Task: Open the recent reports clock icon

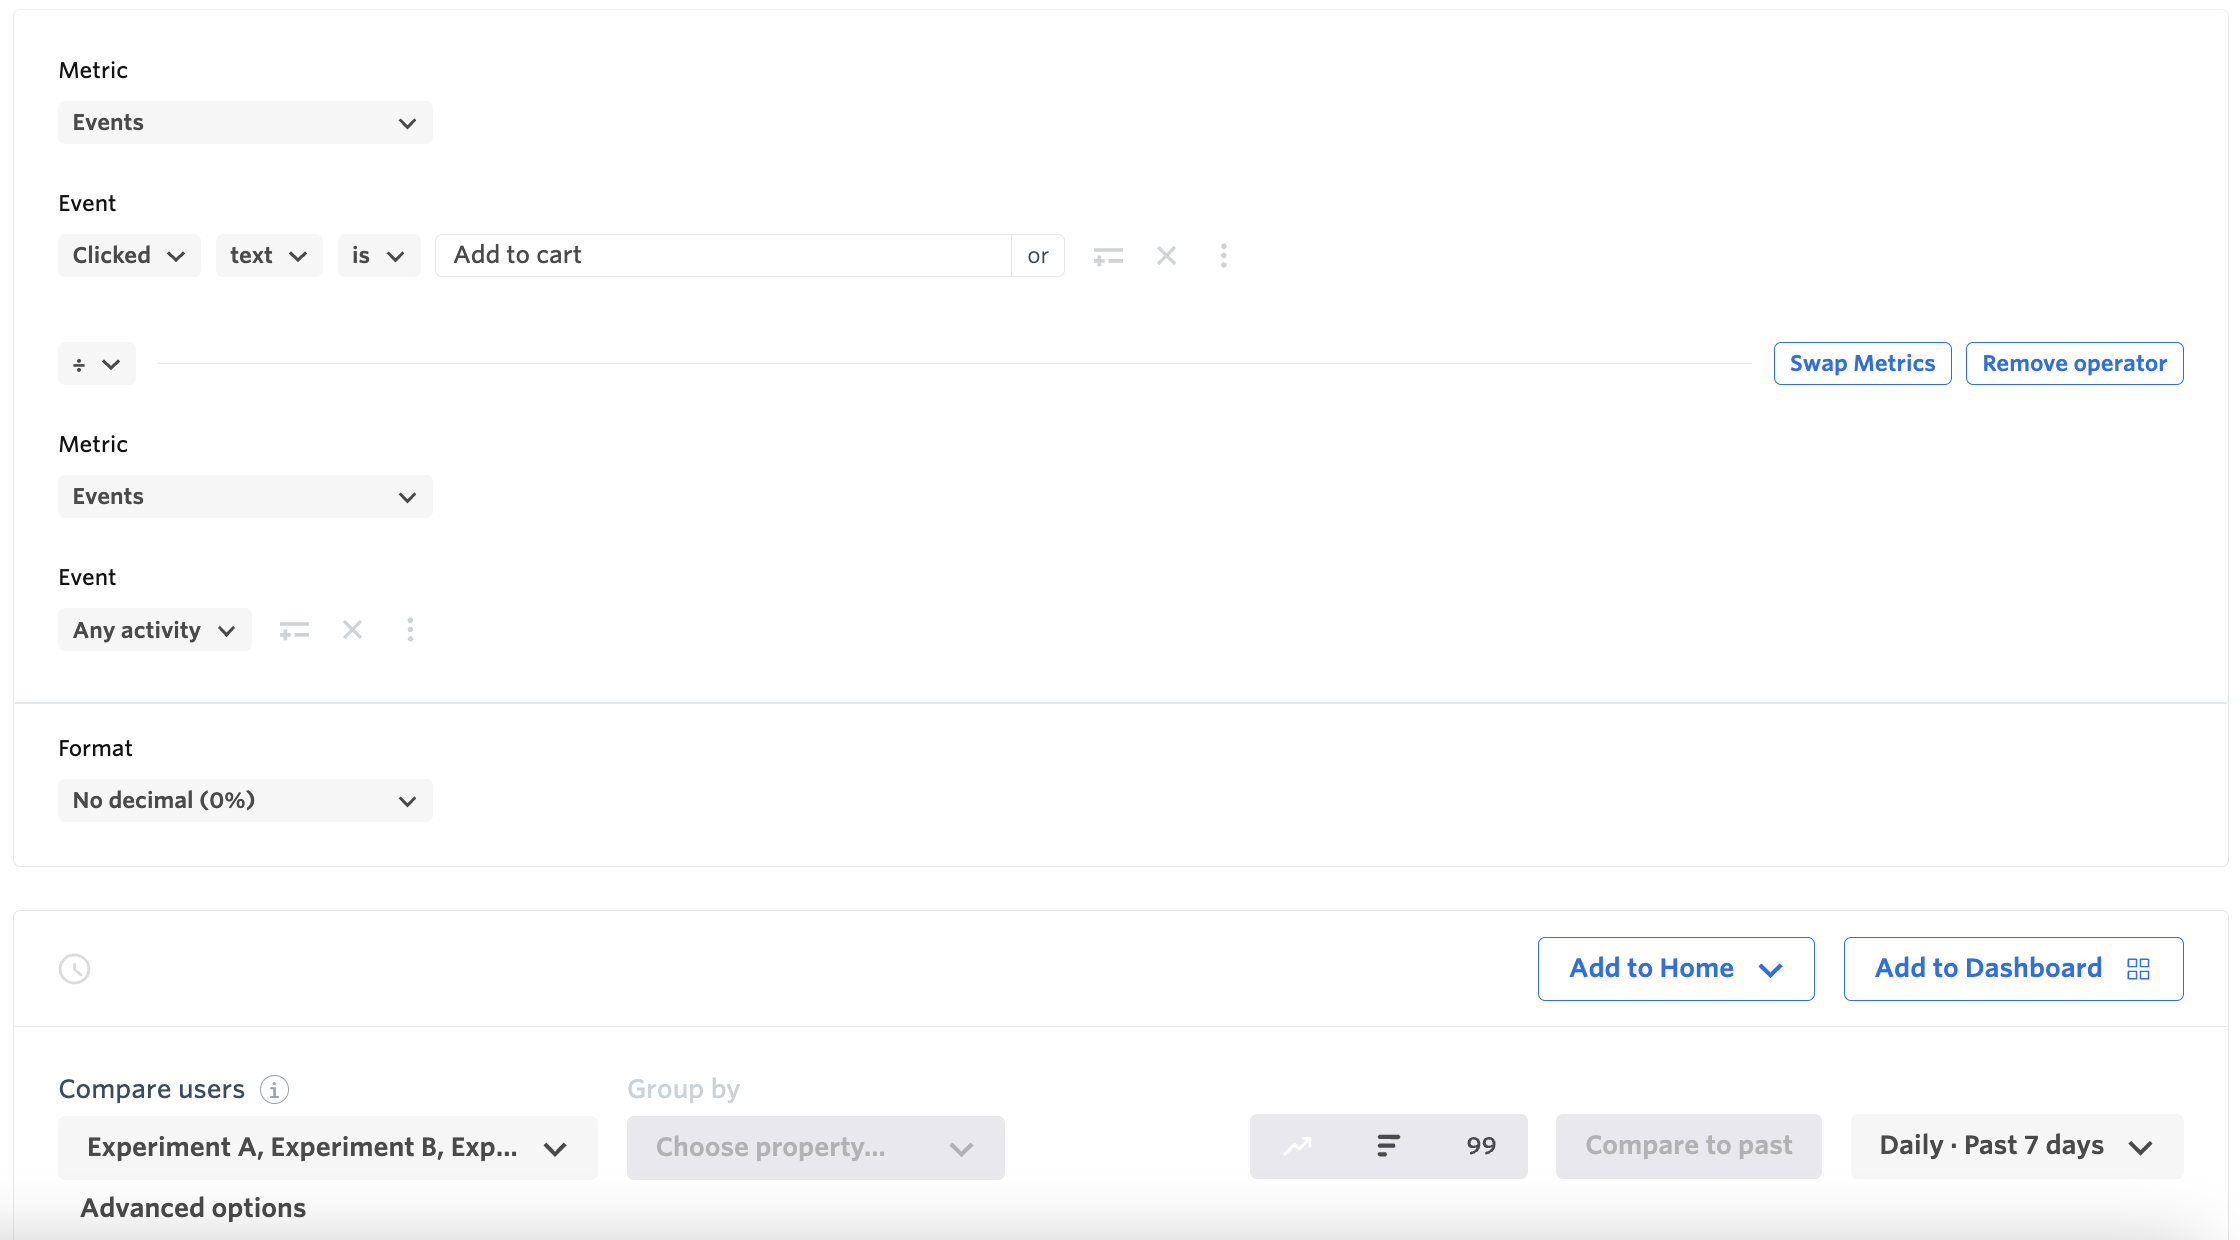Action: [73, 968]
